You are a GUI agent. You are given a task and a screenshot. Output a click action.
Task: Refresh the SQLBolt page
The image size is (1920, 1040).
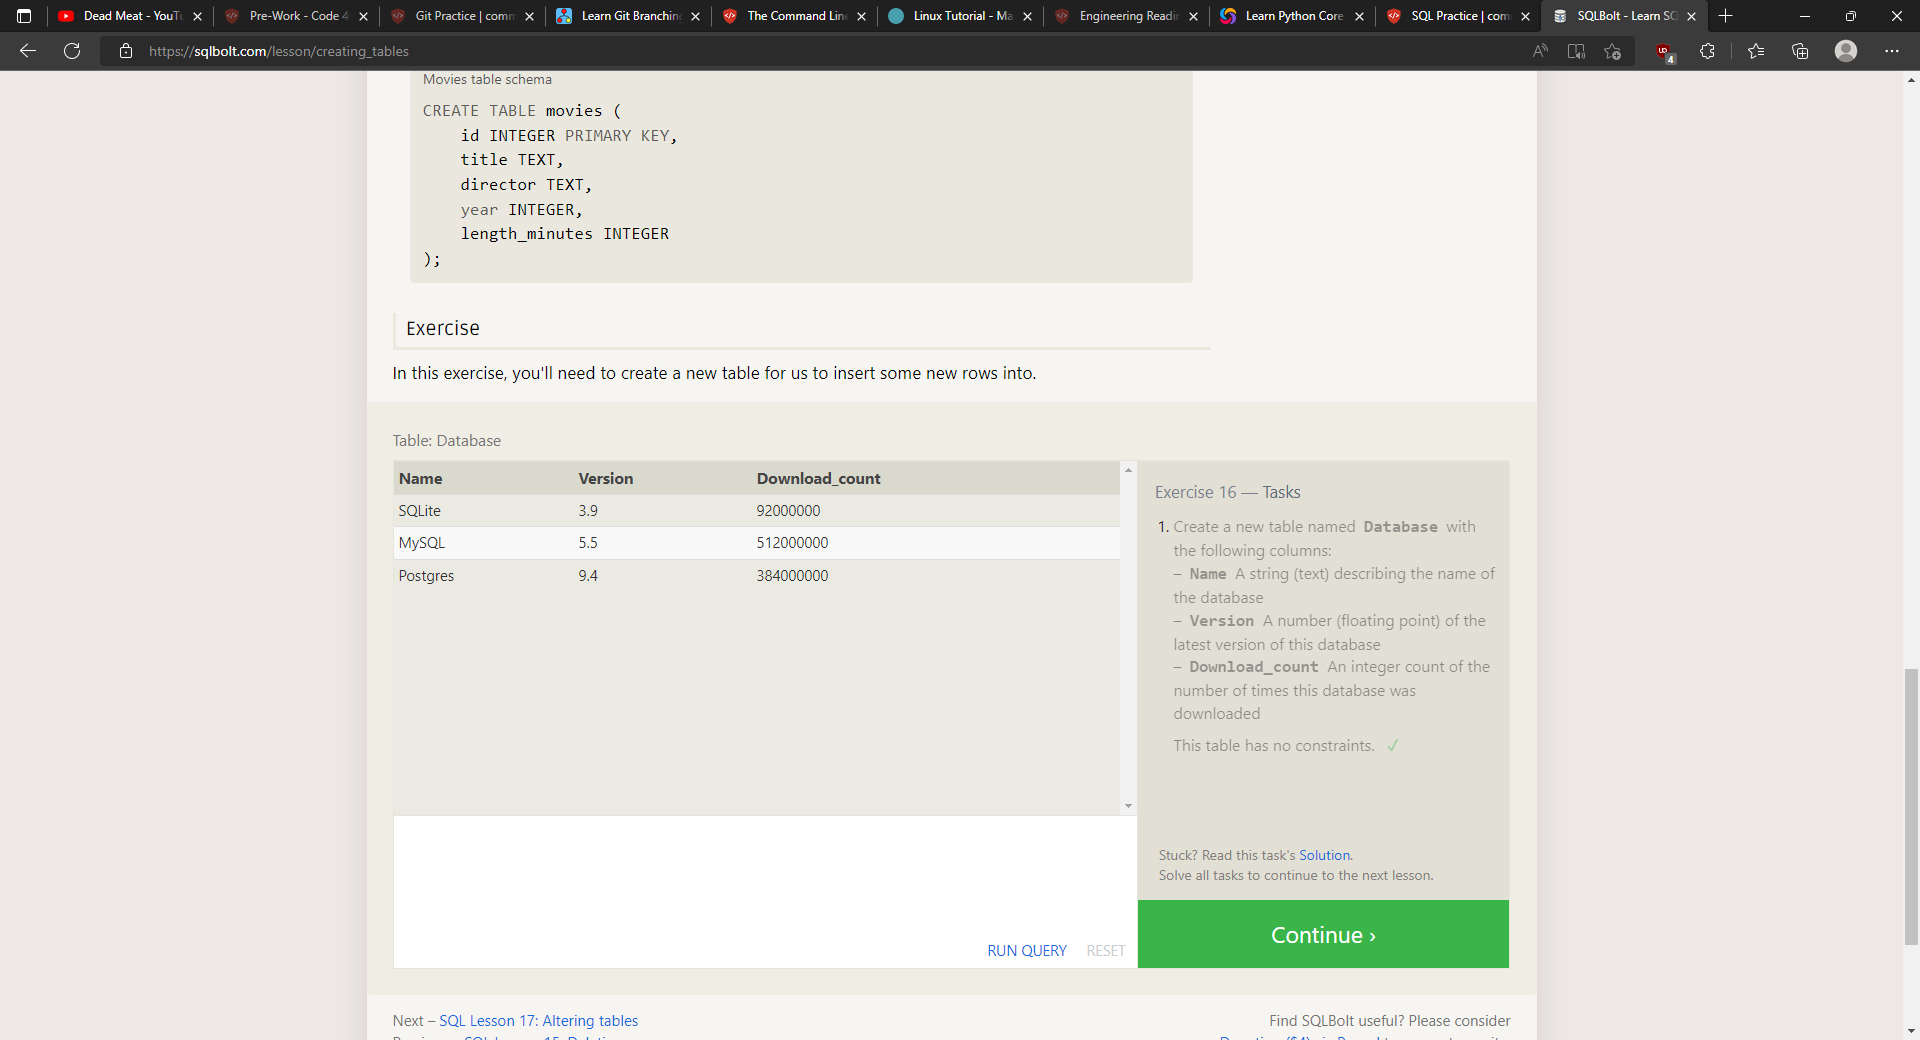click(x=72, y=51)
